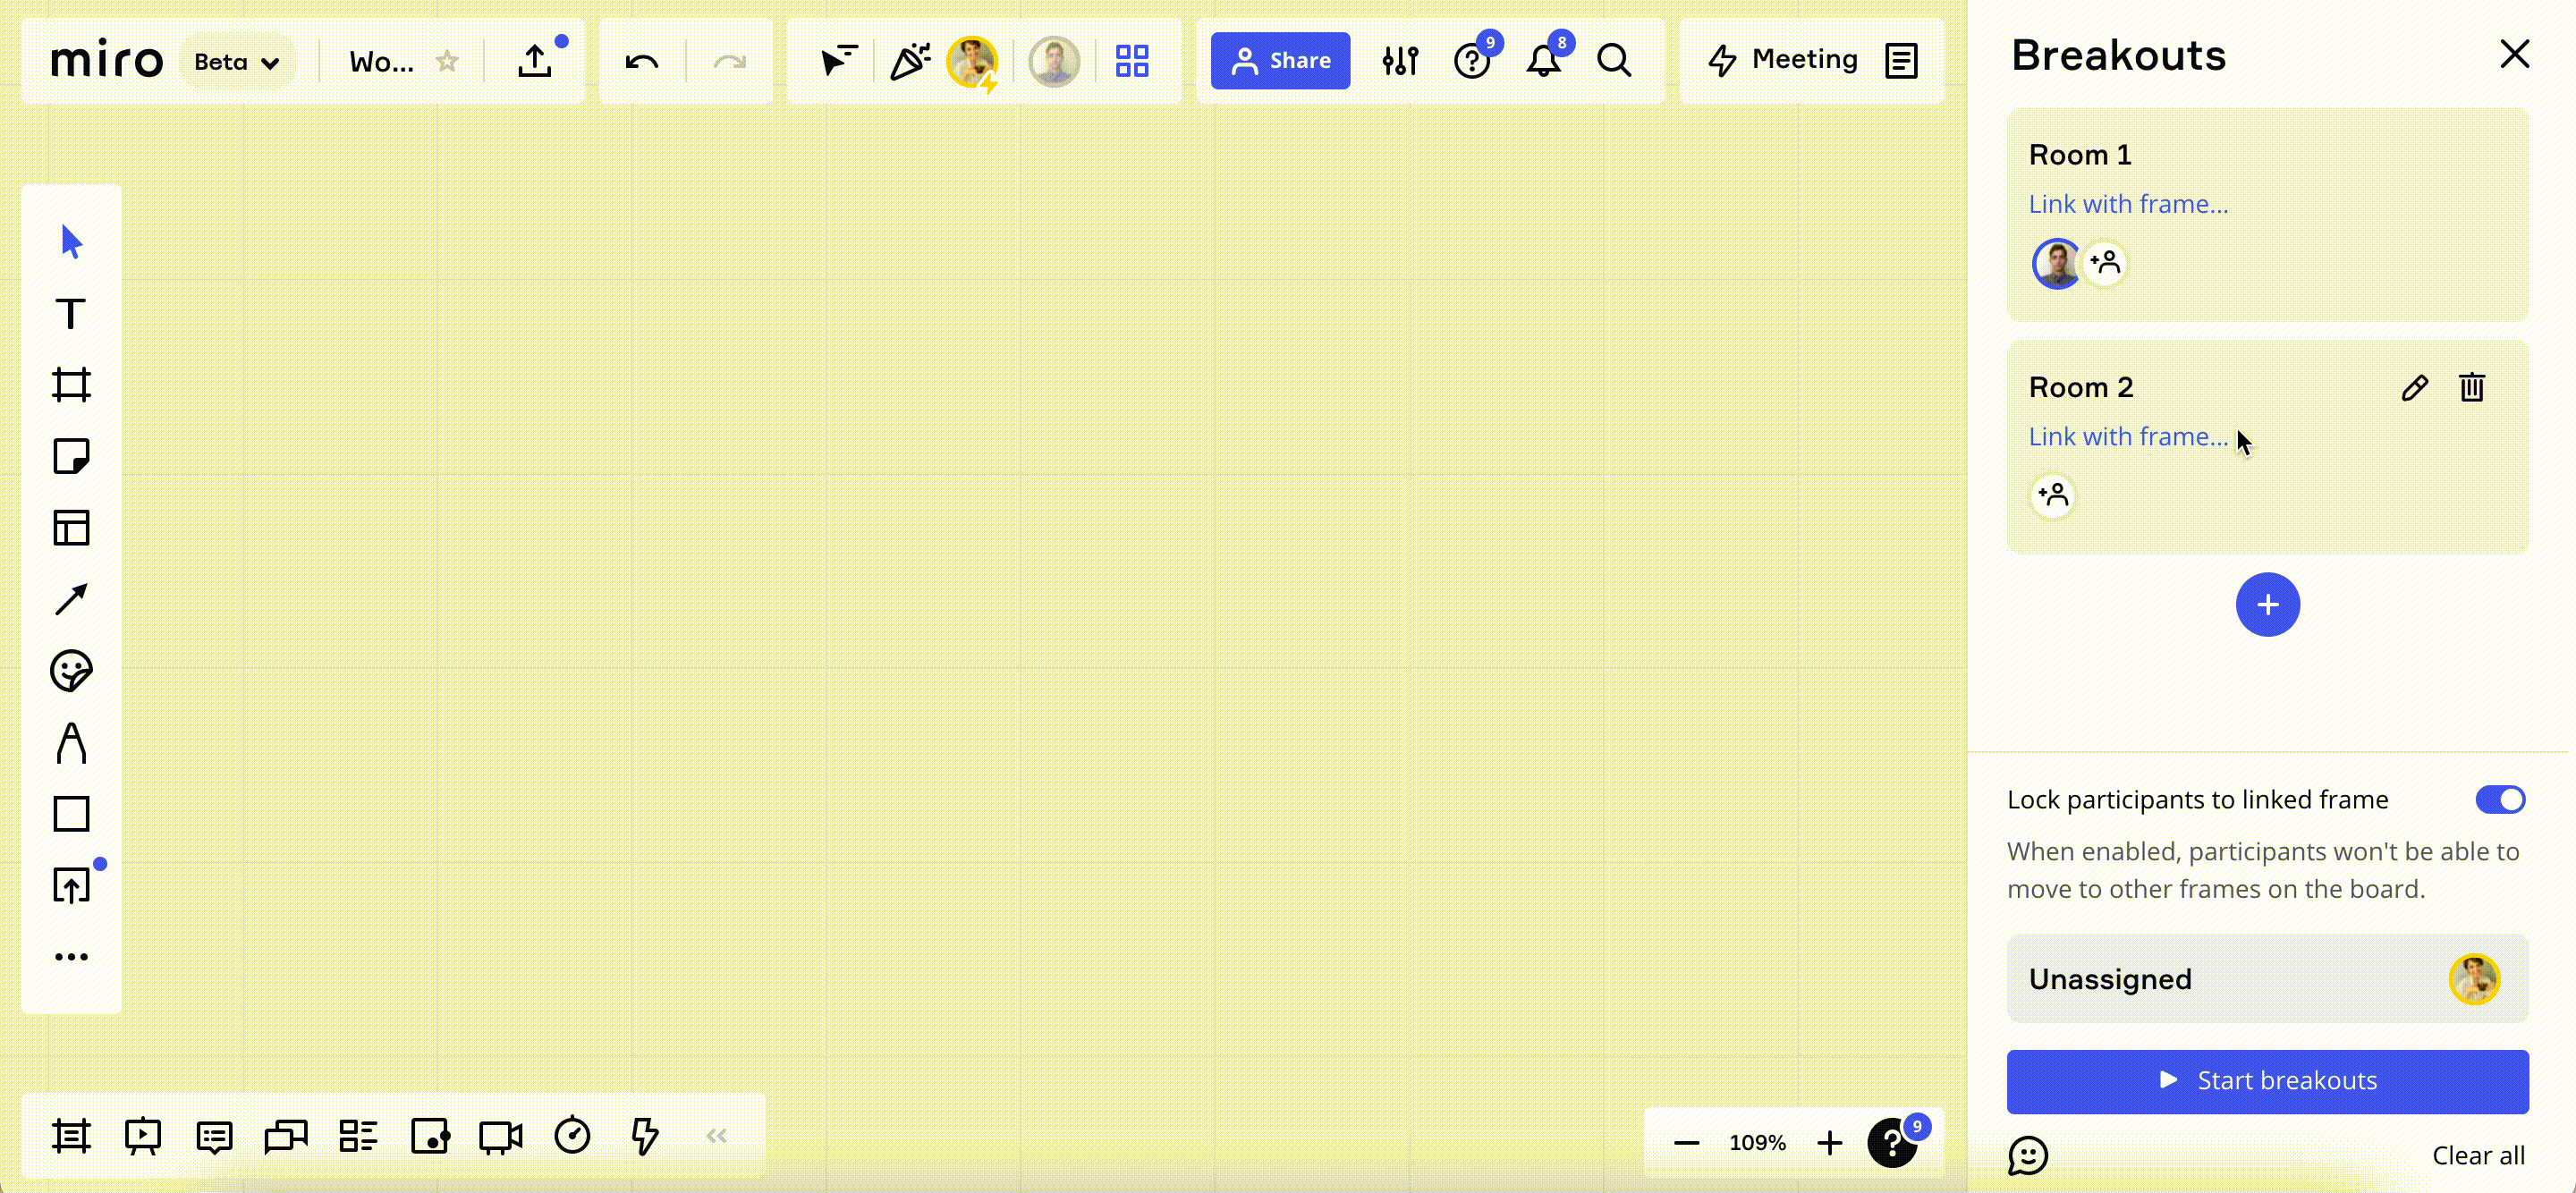Select the Pen drawing tool
2576x1193 pixels.
coord(71,743)
